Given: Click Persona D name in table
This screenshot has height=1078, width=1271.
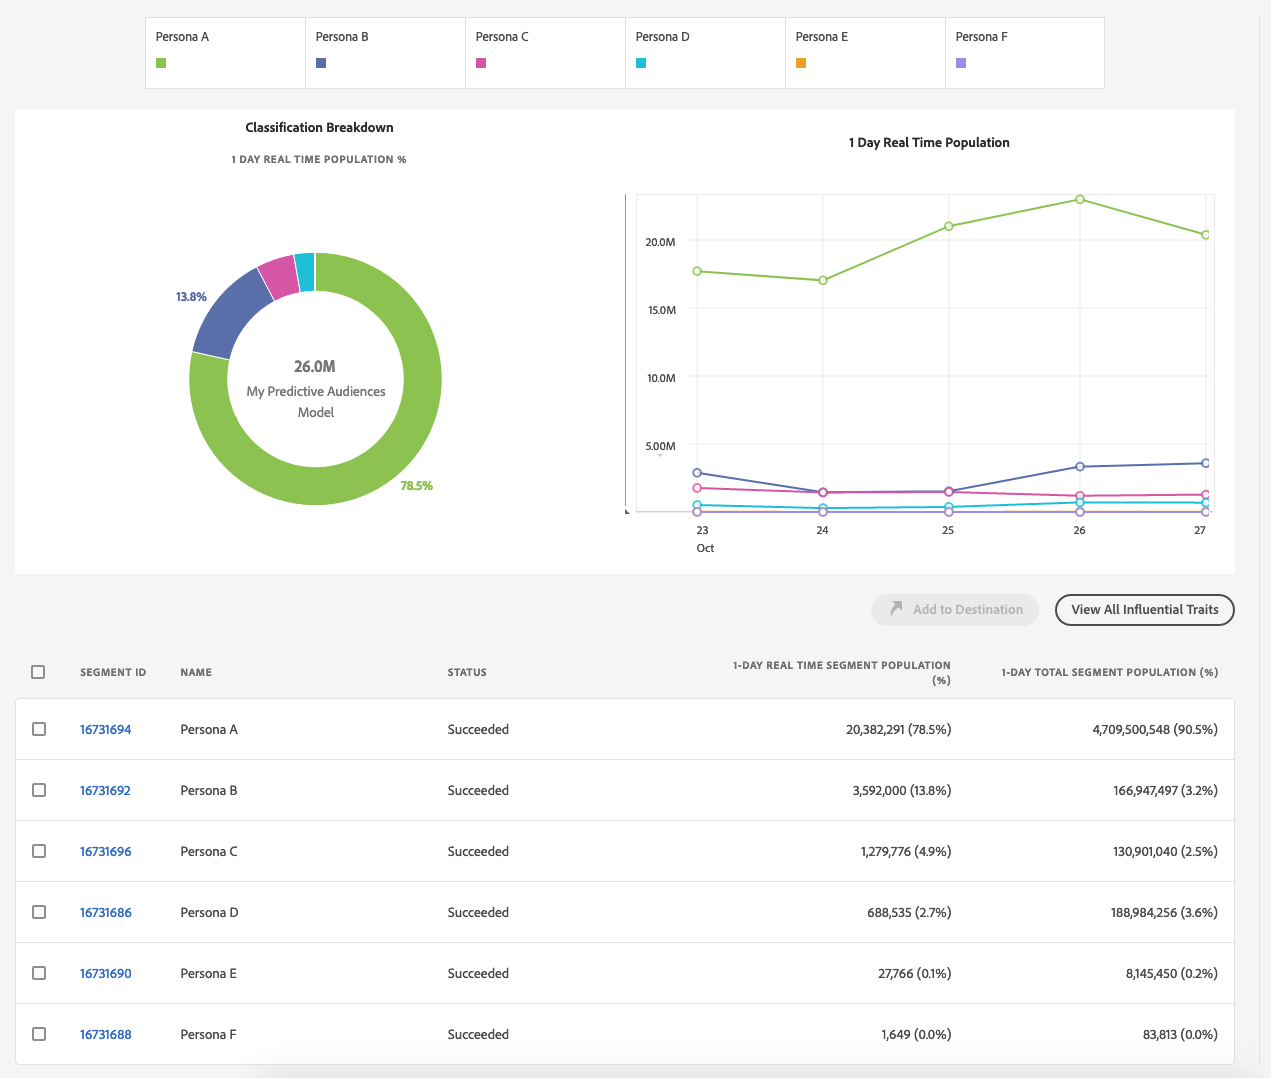Looking at the screenshot, I should (x=209, y=912).
